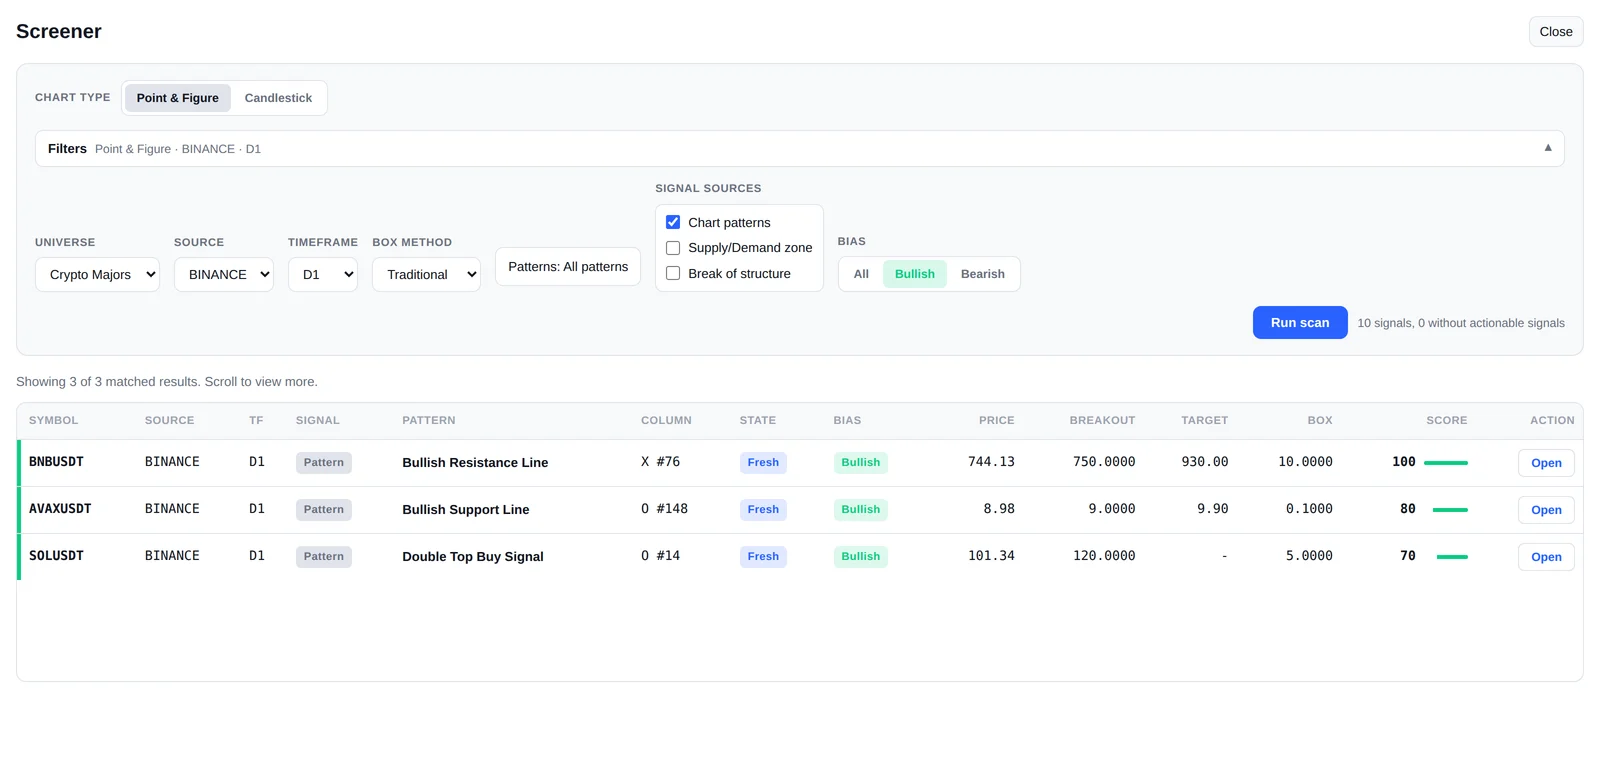Click the Bullish bias badge for AVAXUSDT
Viewport: 1600px width, 760px height.
tap(861, 510)
